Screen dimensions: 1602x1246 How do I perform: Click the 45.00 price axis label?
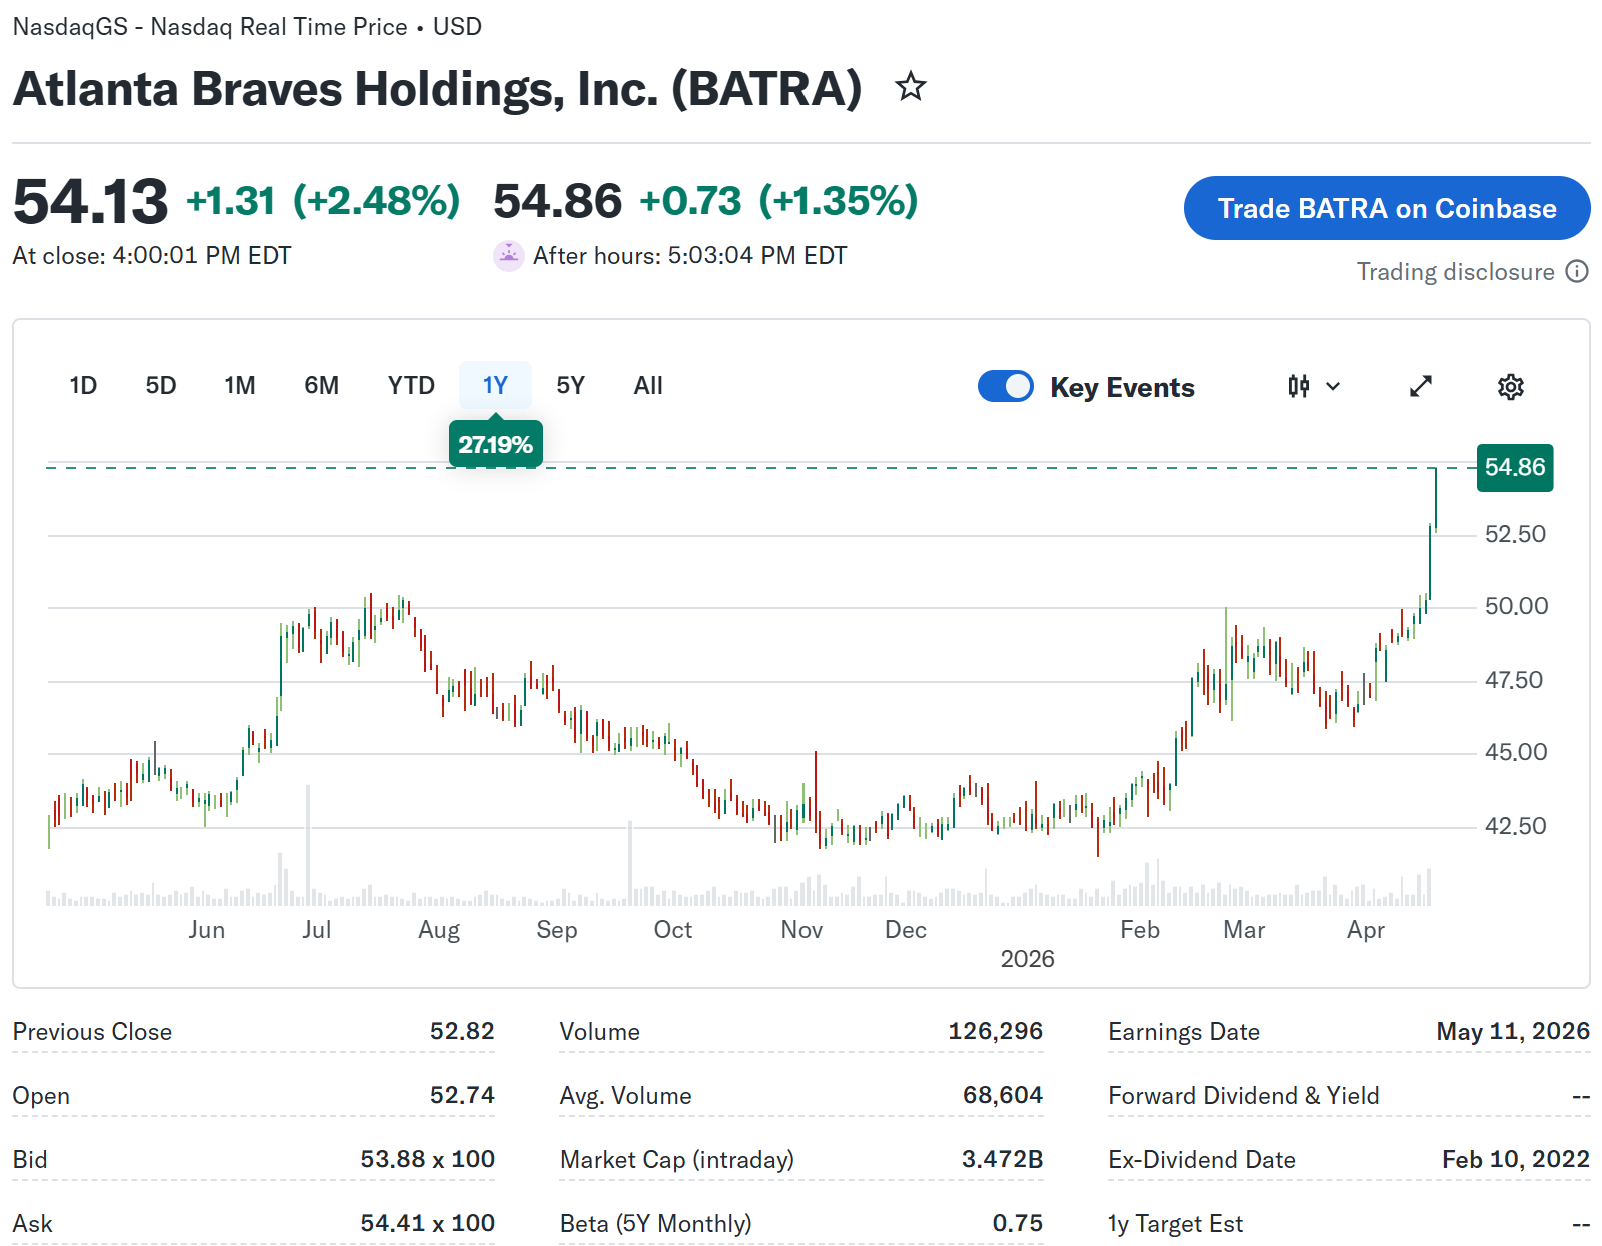tap(1516, 752)
